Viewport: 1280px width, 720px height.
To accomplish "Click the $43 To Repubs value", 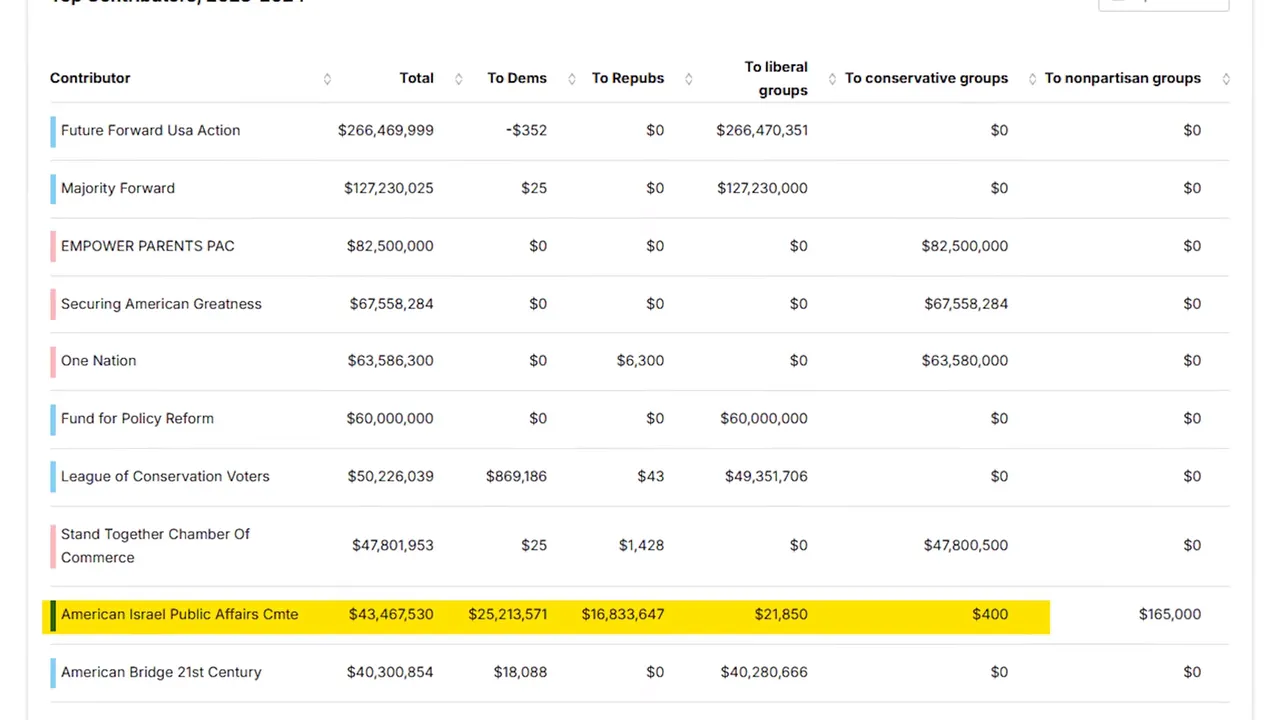I will [651, 476].
